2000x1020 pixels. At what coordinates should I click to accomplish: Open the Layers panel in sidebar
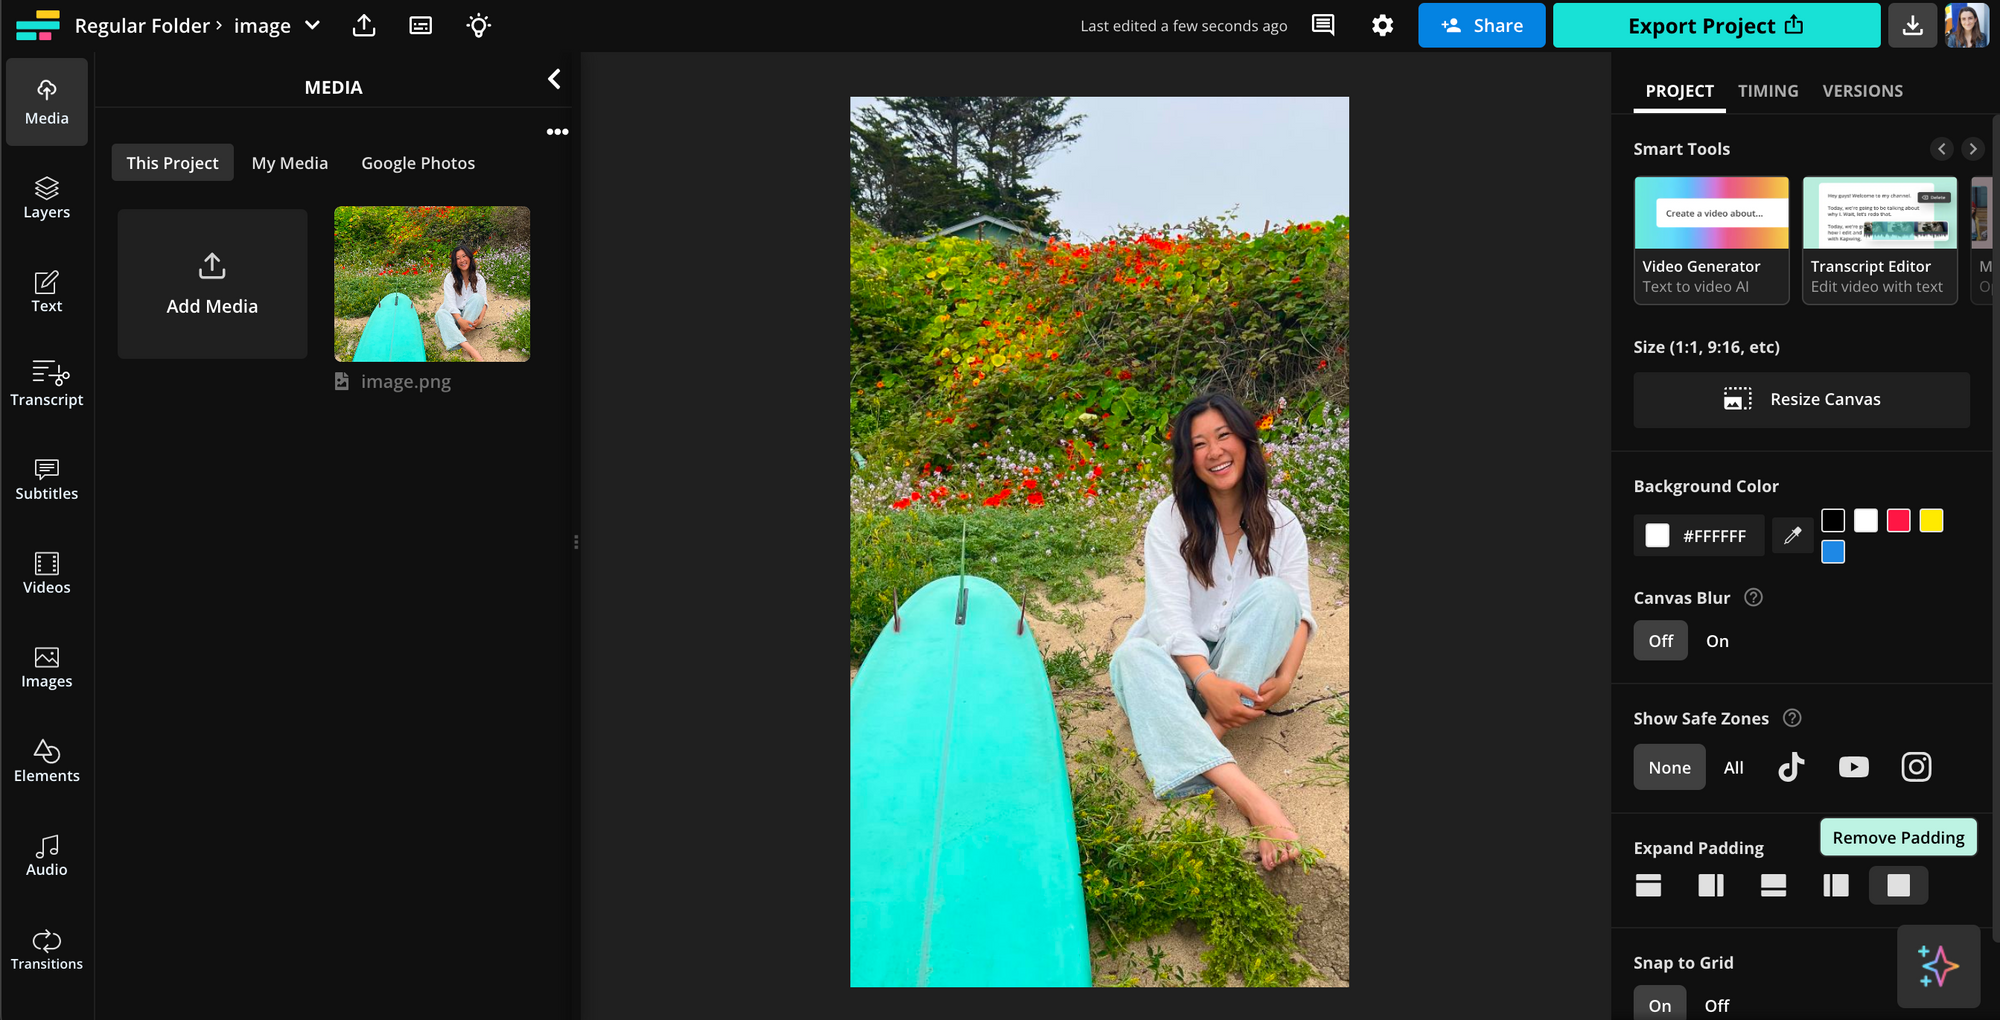pyautogui.click(x=46, y=198)
